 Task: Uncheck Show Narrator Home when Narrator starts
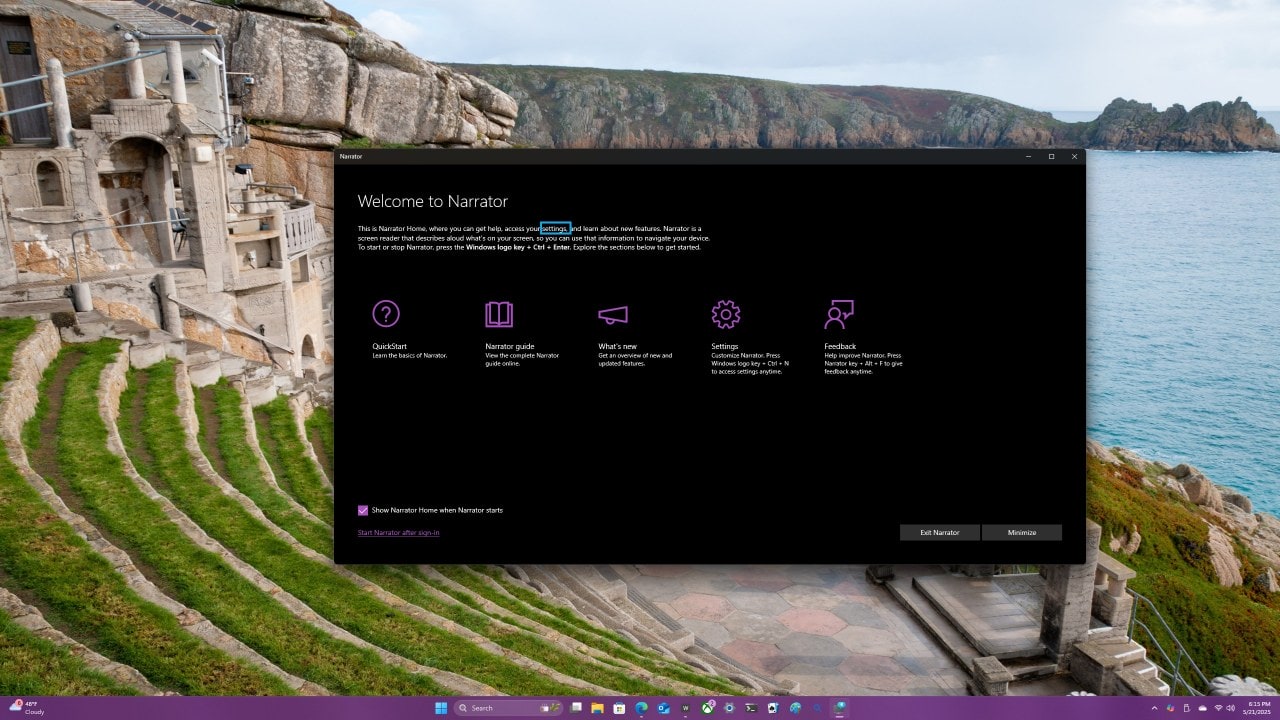point(363,510)
